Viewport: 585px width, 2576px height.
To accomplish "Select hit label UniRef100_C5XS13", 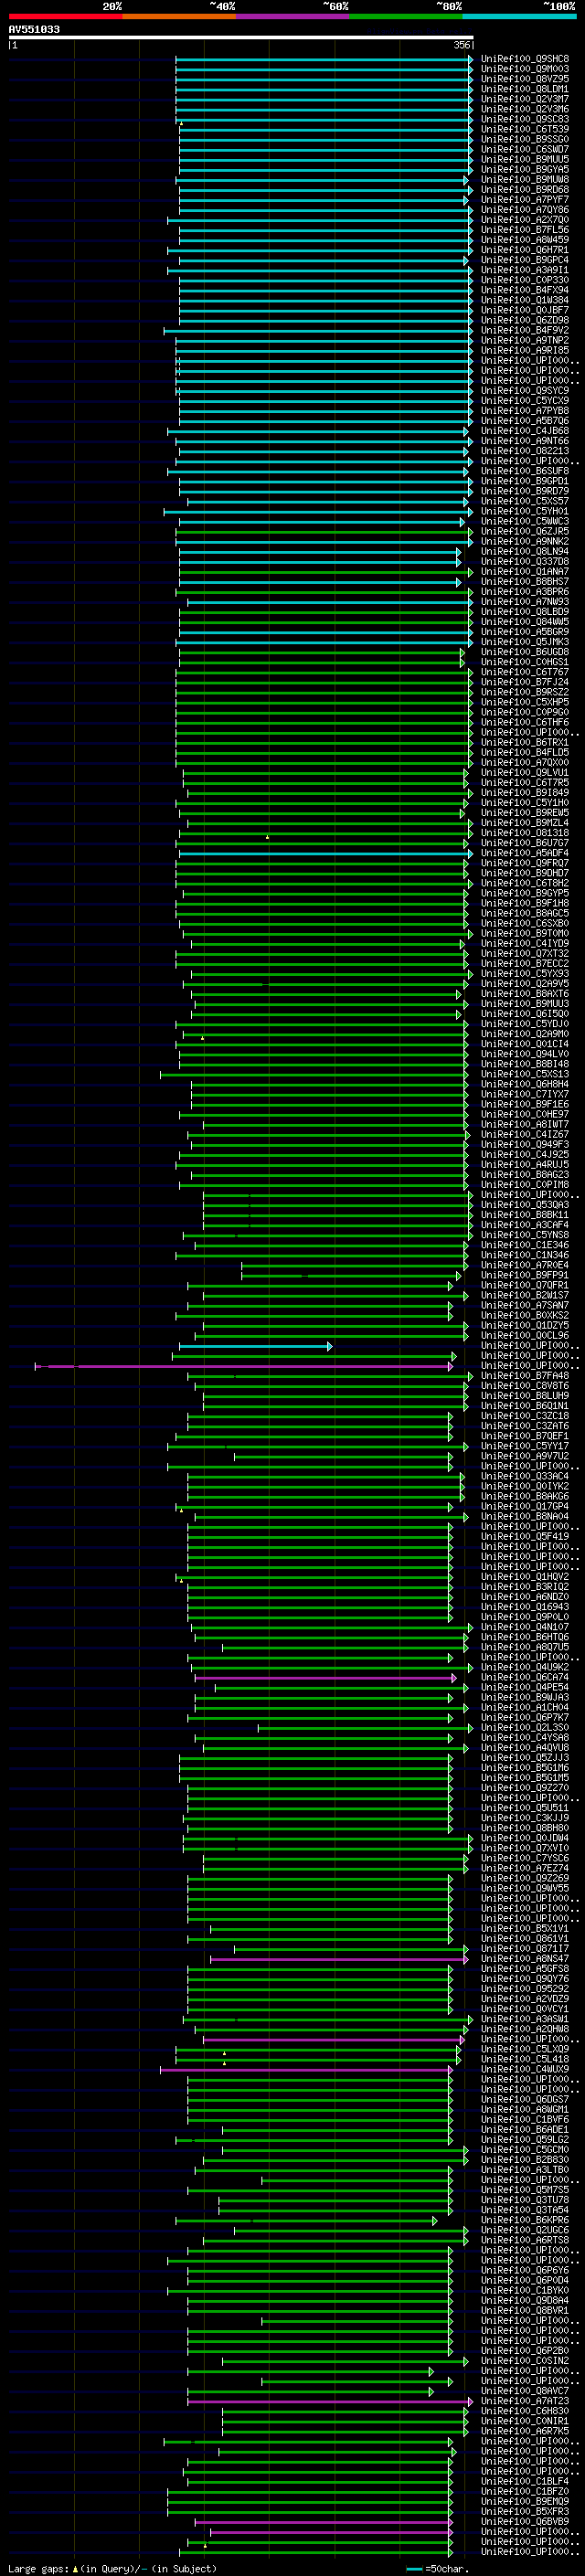I will click(524, 1074).
